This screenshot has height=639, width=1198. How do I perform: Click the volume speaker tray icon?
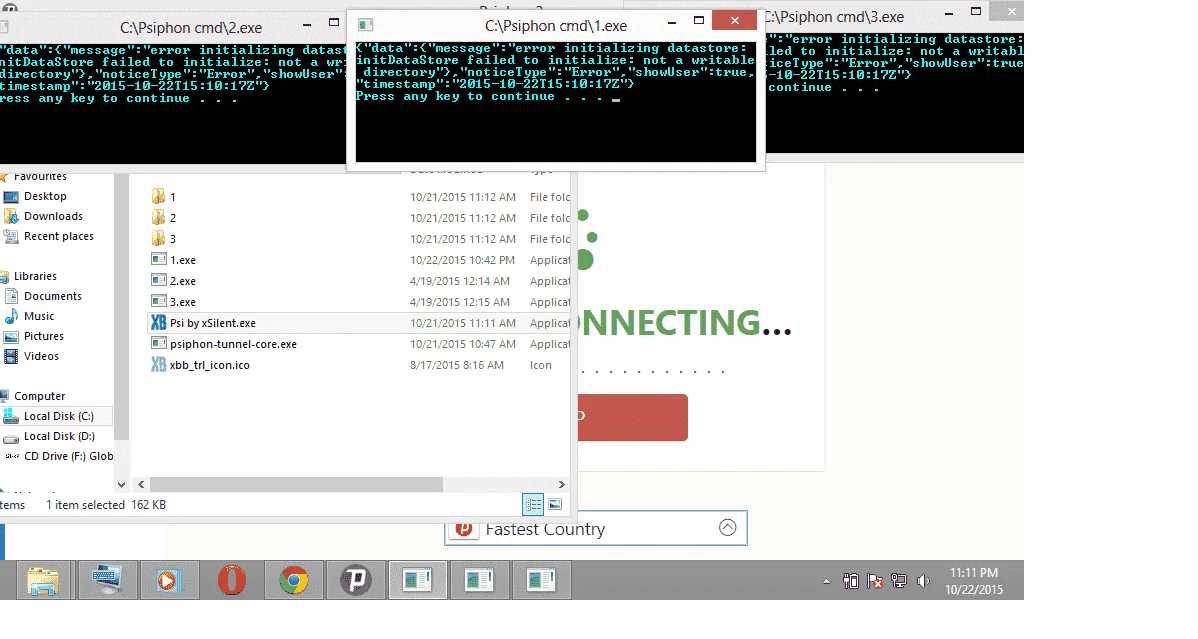[923, 582]
